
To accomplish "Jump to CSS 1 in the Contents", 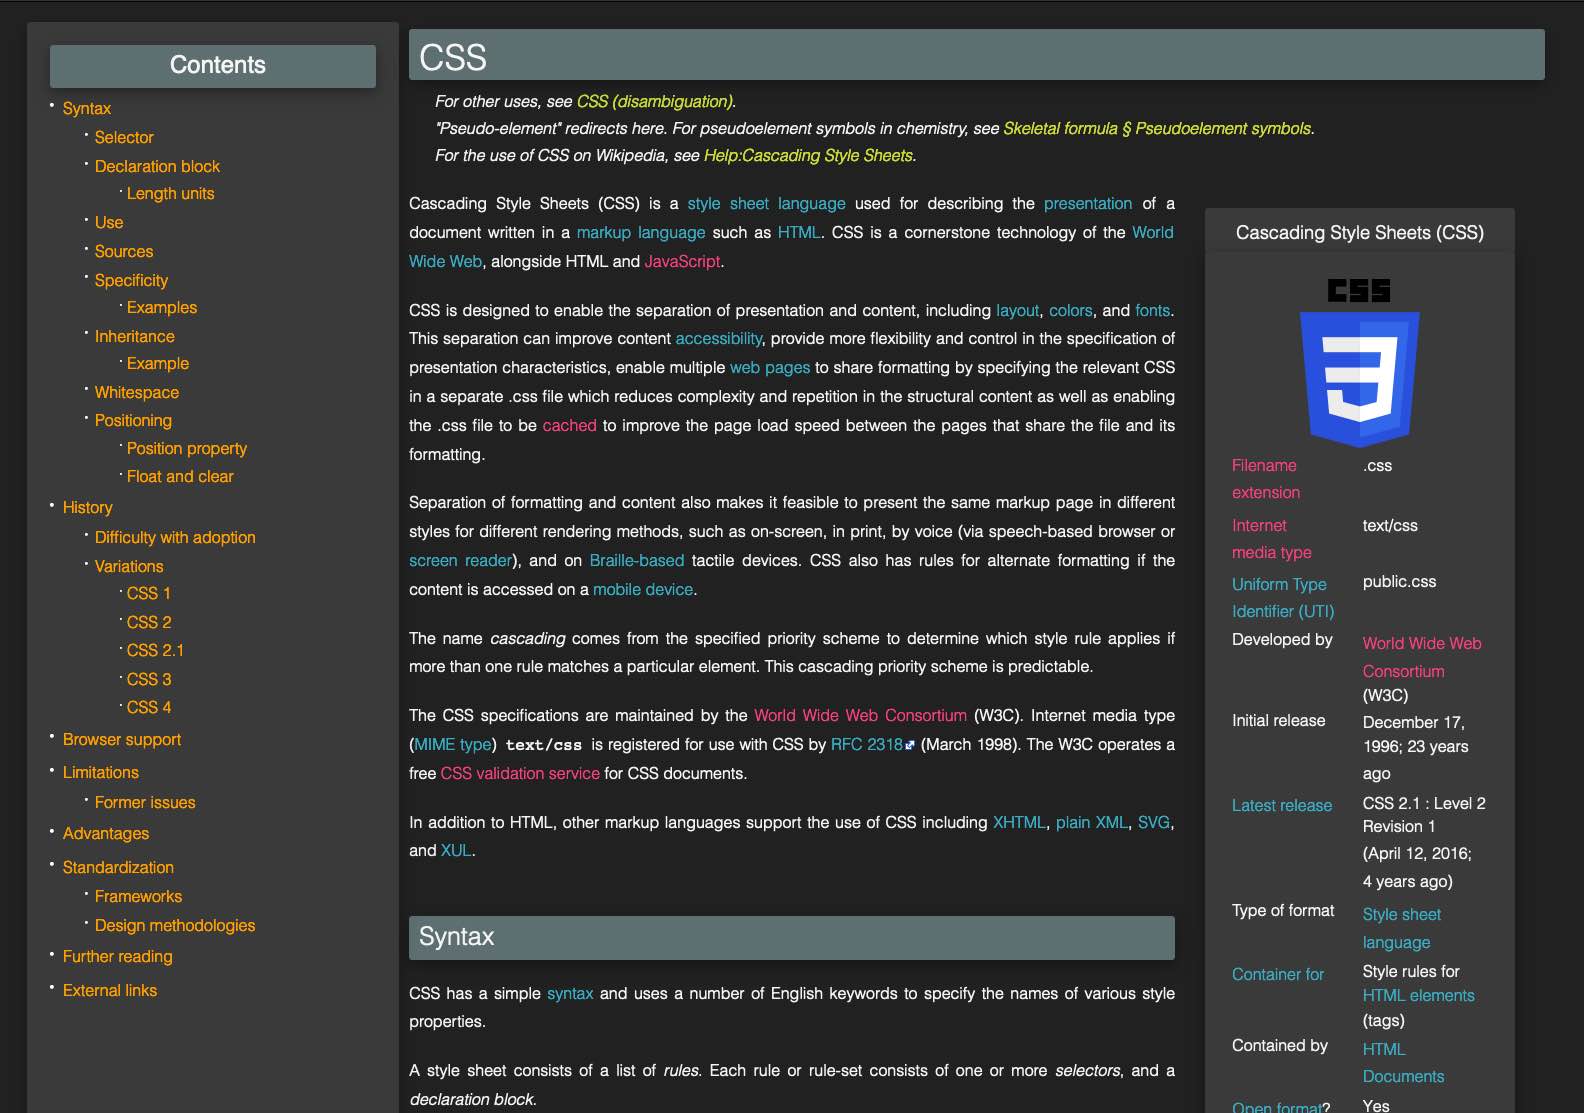I will coord(149,593).
